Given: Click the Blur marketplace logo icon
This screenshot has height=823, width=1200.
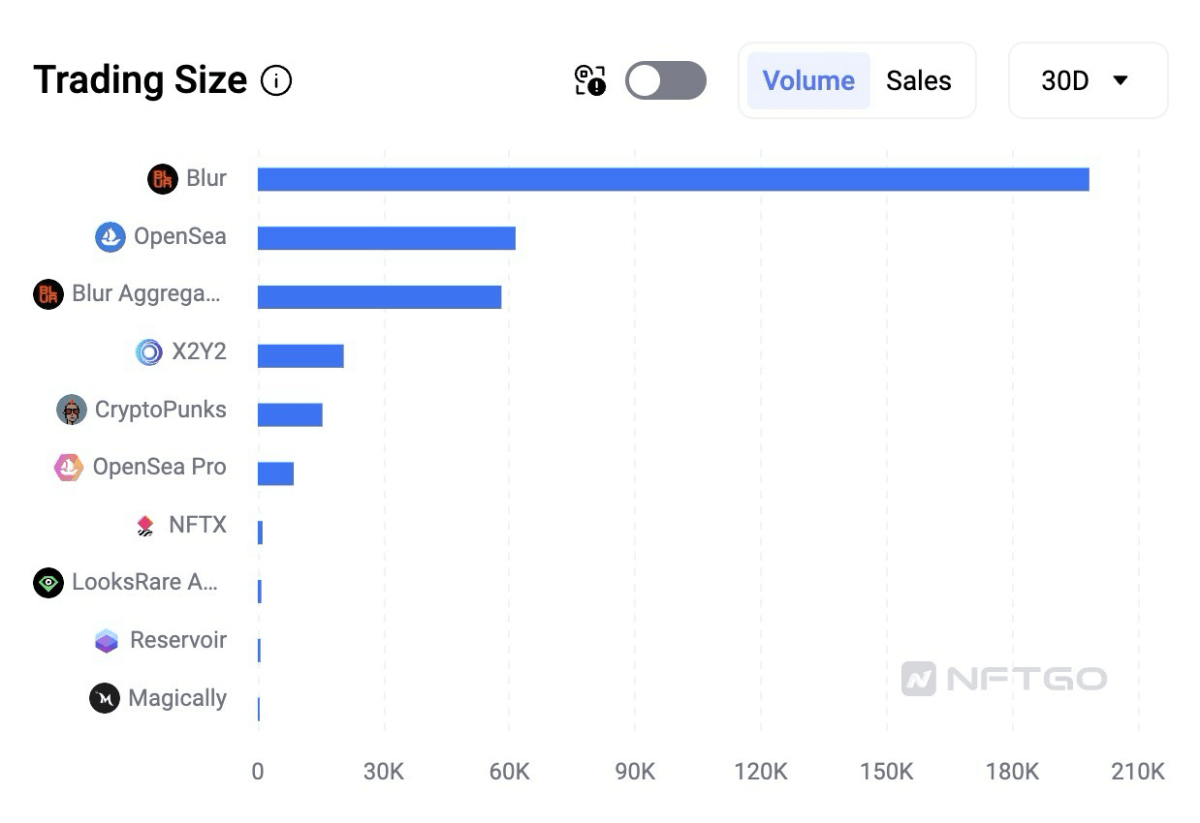Looking at the screenshot, I should [162, 179].
